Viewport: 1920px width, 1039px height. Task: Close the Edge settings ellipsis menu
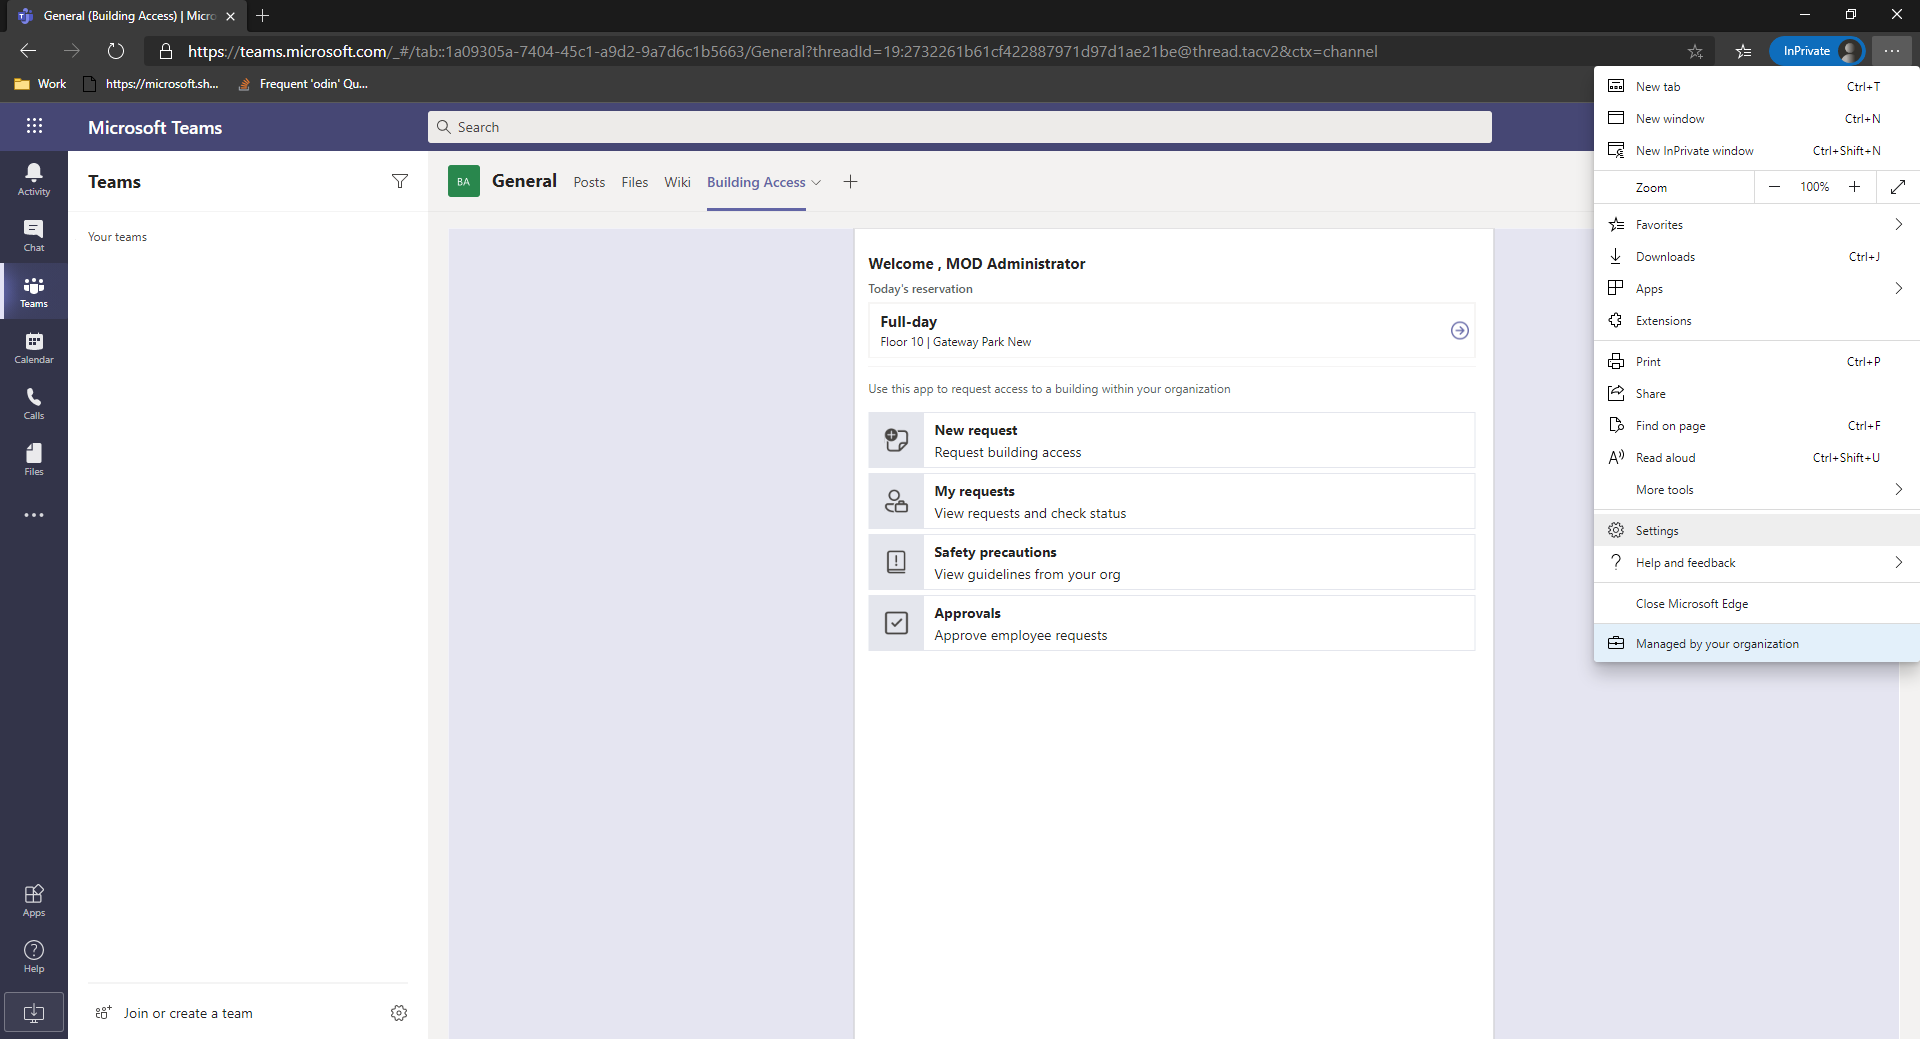click(1892, 51)
